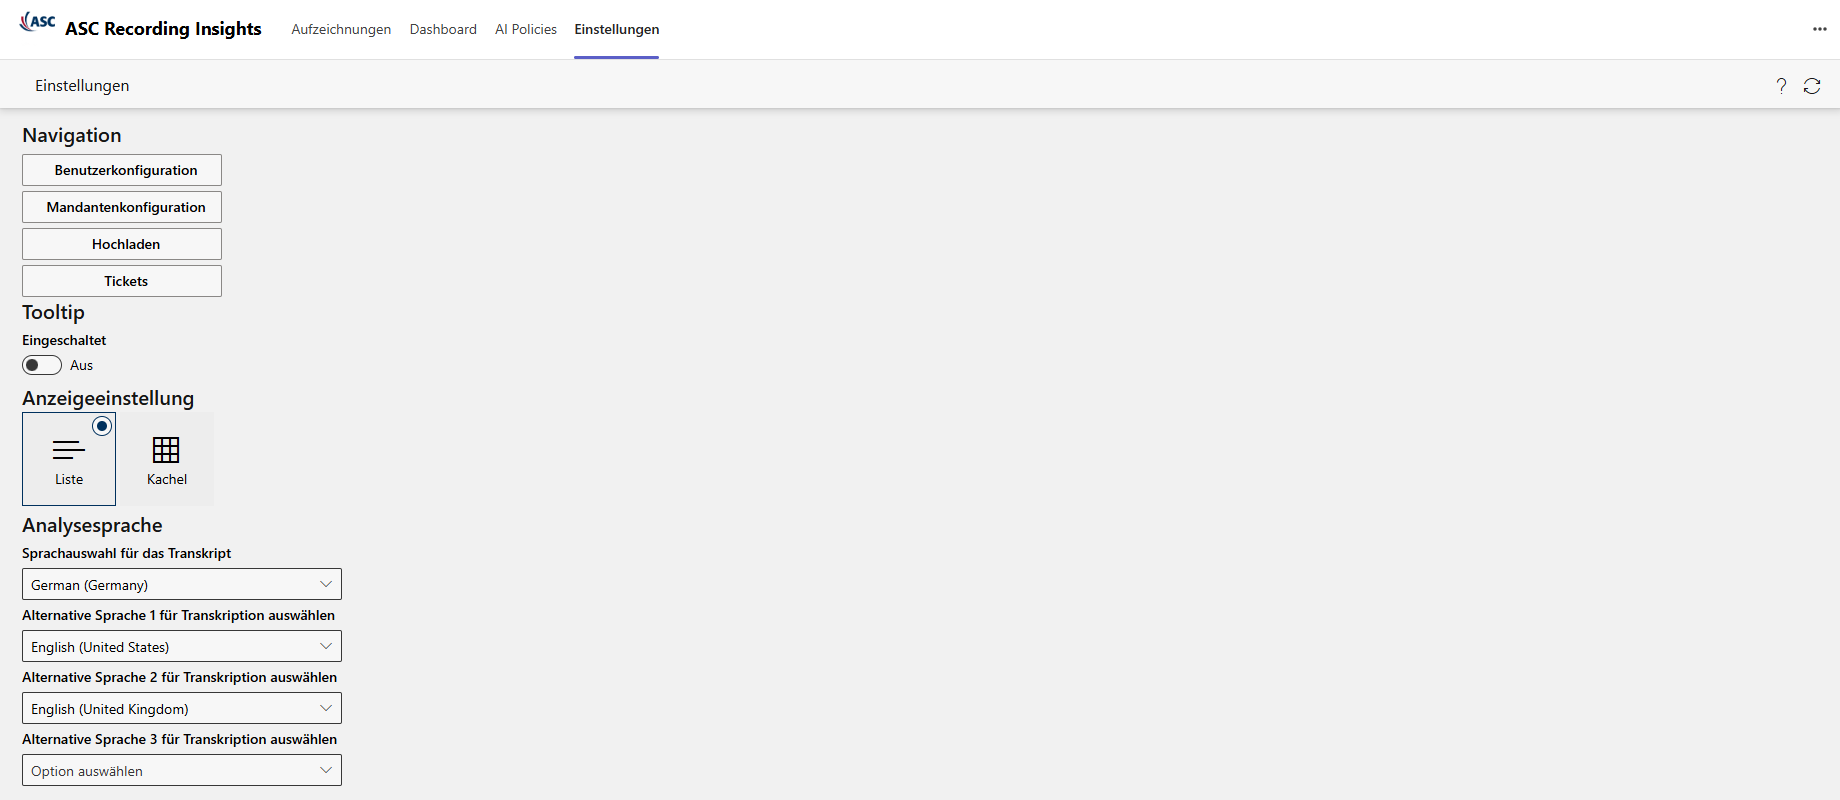Select the Liste radio button
The width and height of the screenshot is (1840, 800).
click(x=102, y=426)
